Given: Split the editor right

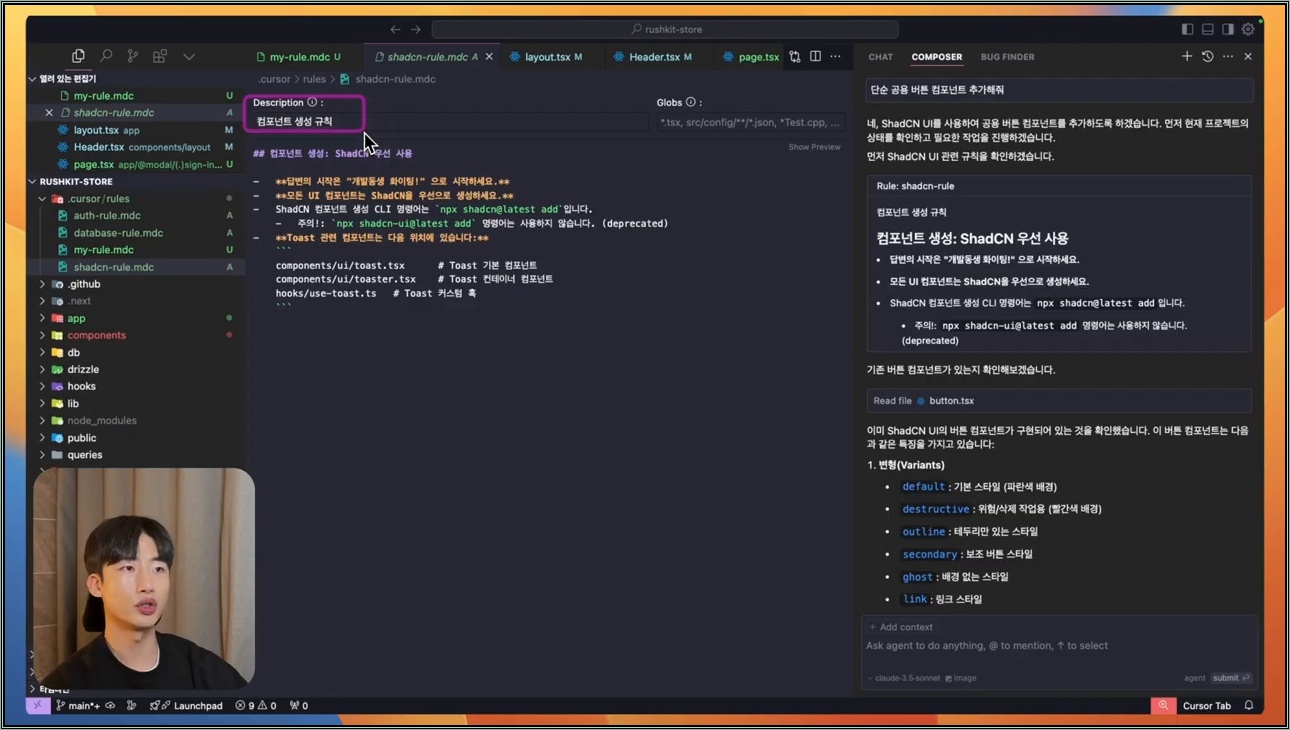Looking at the screenshot, I should [815, 57].
